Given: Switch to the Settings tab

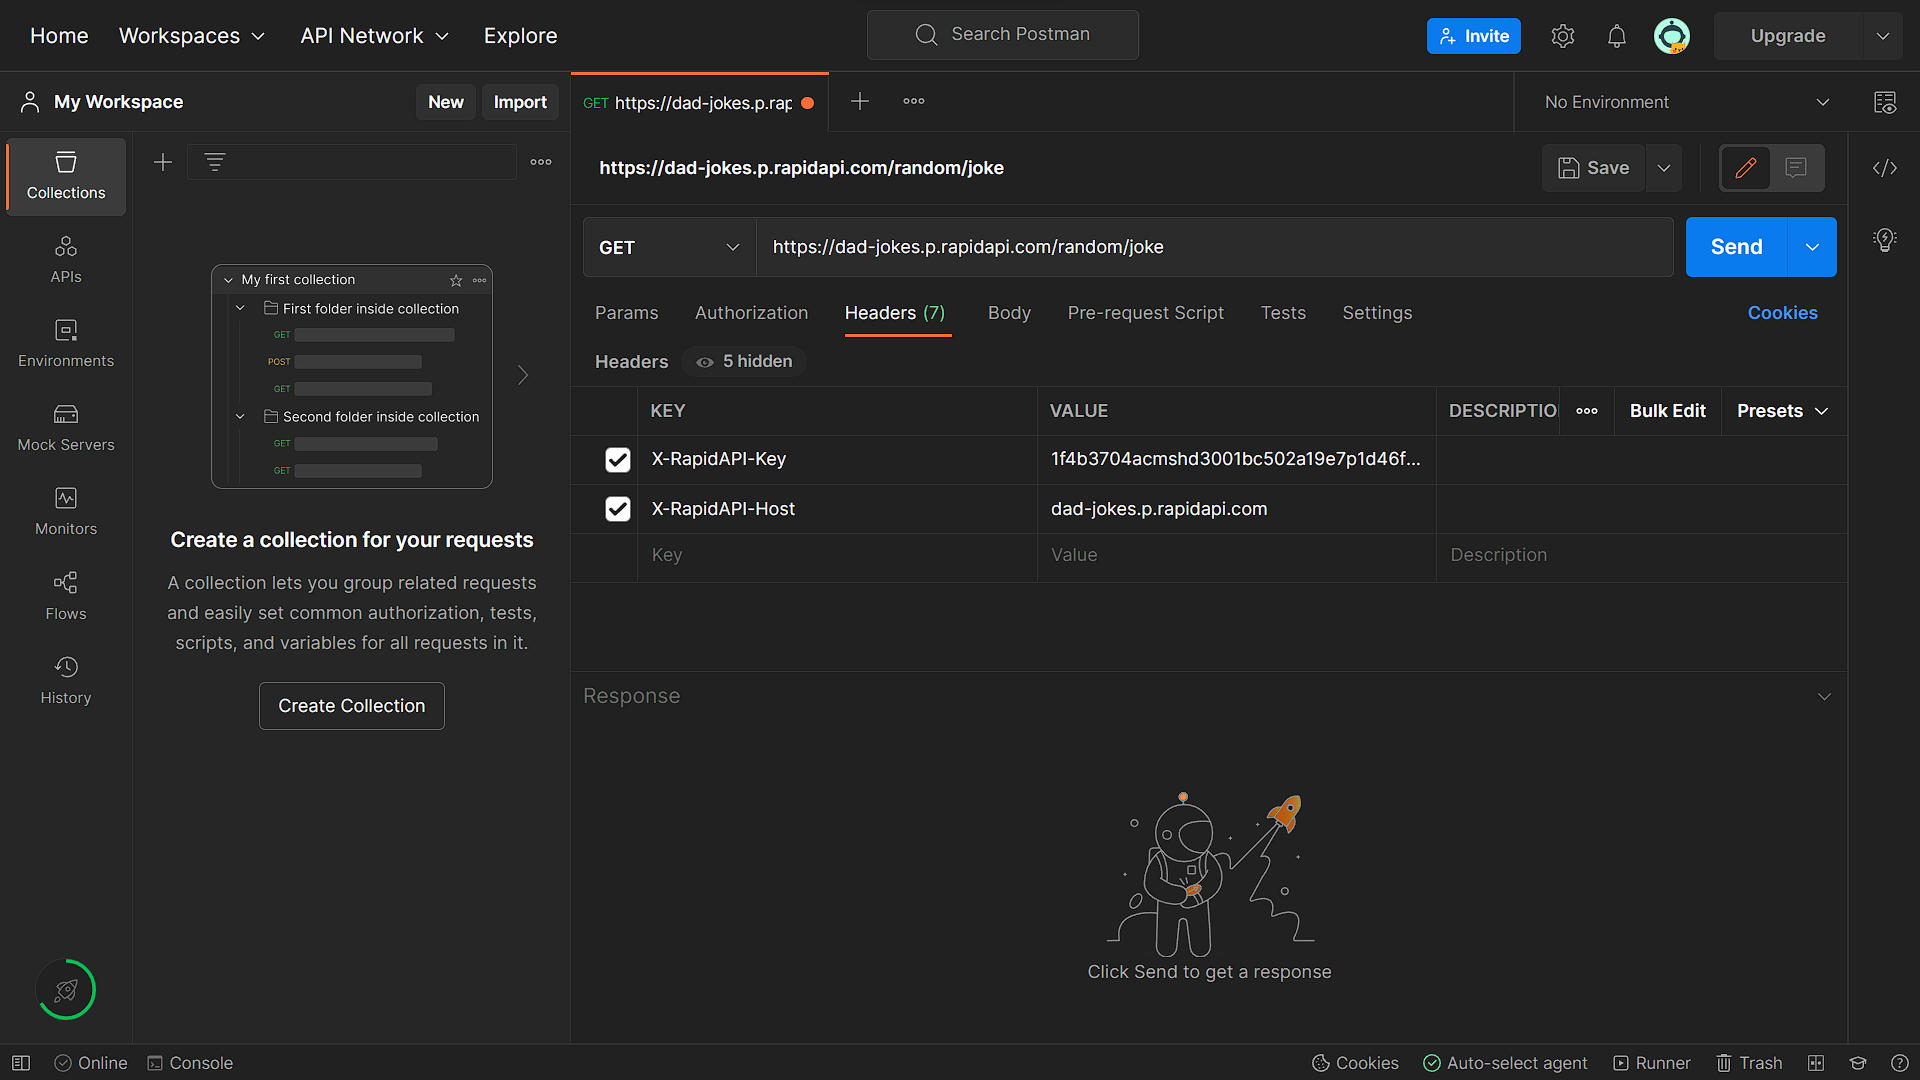Looking at the screenshot, I should click(1377, 313).
